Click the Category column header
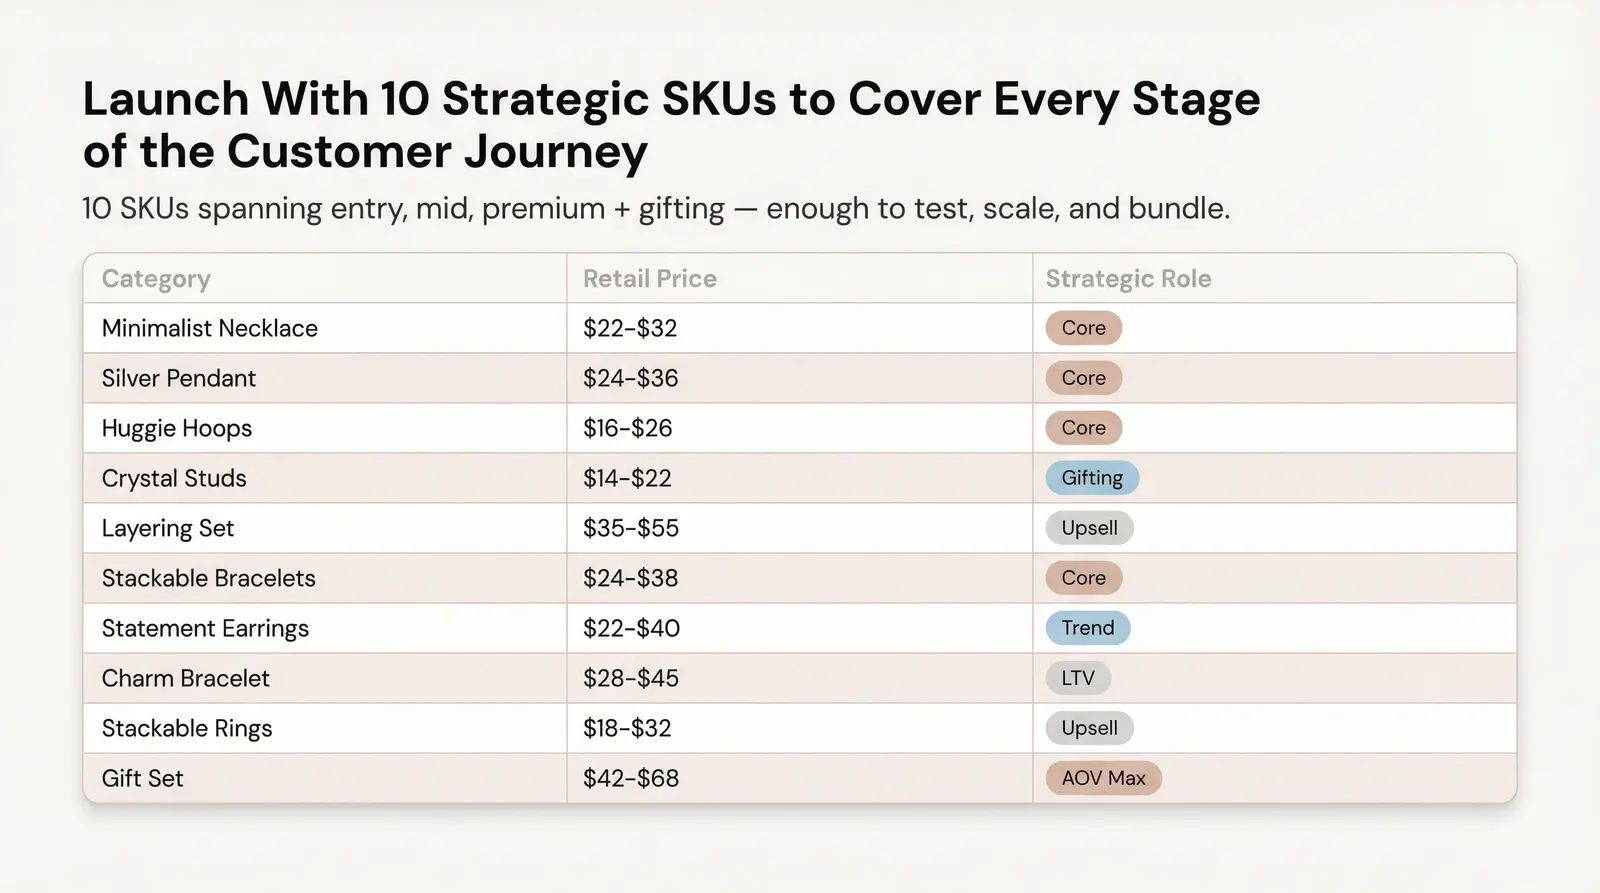 [x=156, y=279]
